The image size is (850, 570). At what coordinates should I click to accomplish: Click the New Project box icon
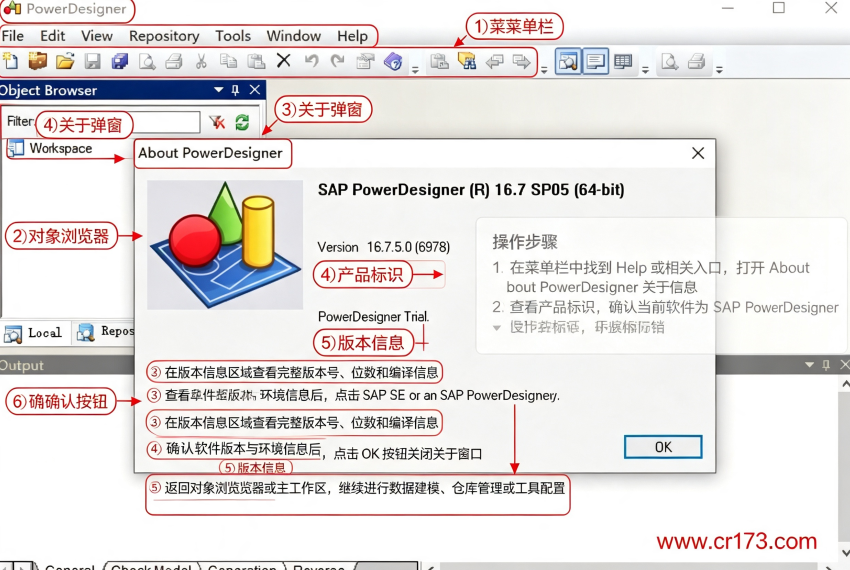pyautogui.click(x=37, y=61)
